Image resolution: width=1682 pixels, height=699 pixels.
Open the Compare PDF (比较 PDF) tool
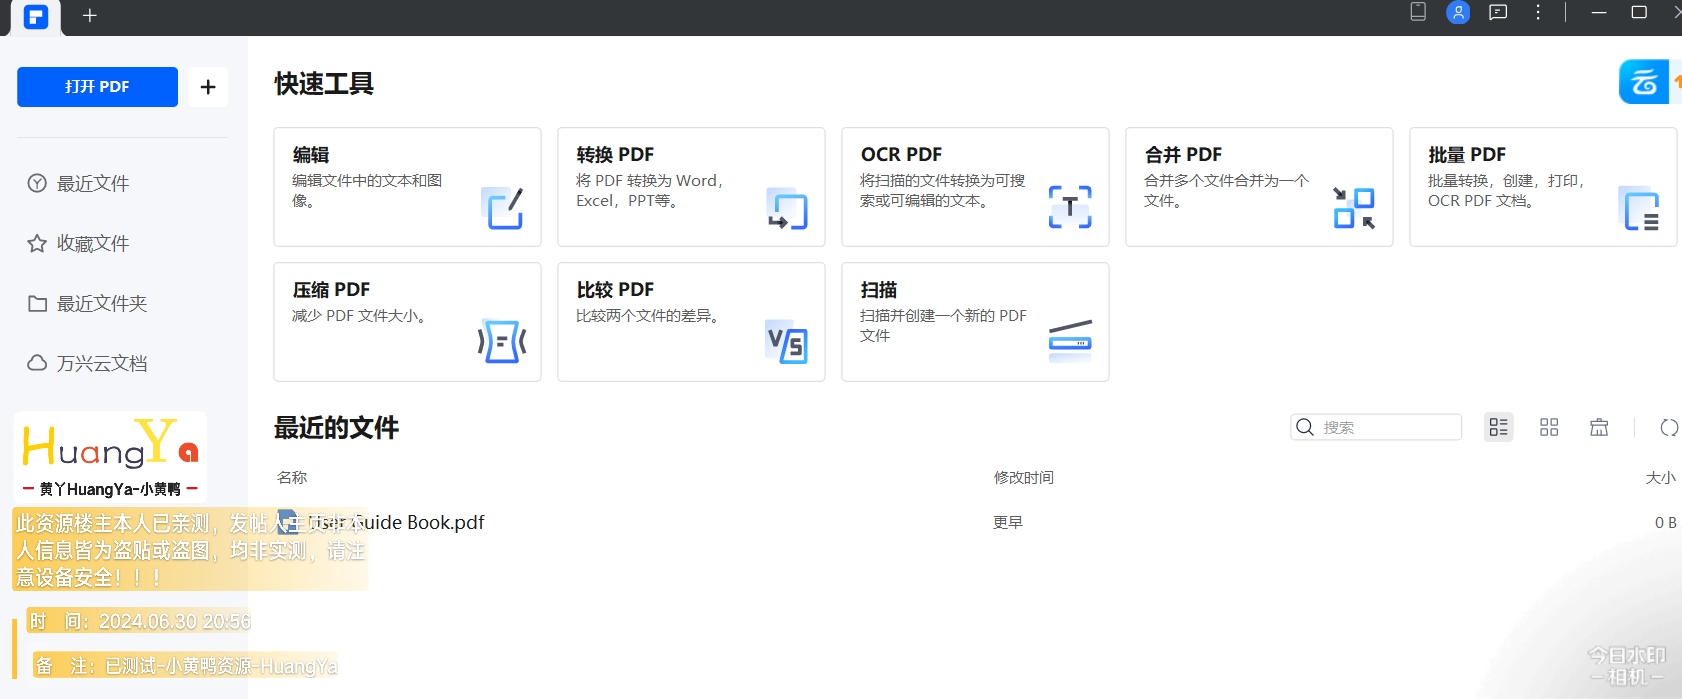[691, 322]
